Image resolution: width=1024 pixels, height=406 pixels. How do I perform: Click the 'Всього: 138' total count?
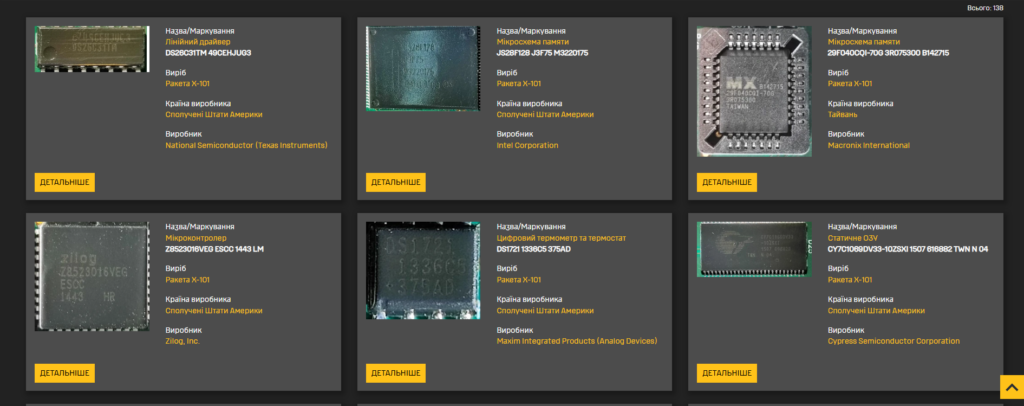tap(985, 8)
